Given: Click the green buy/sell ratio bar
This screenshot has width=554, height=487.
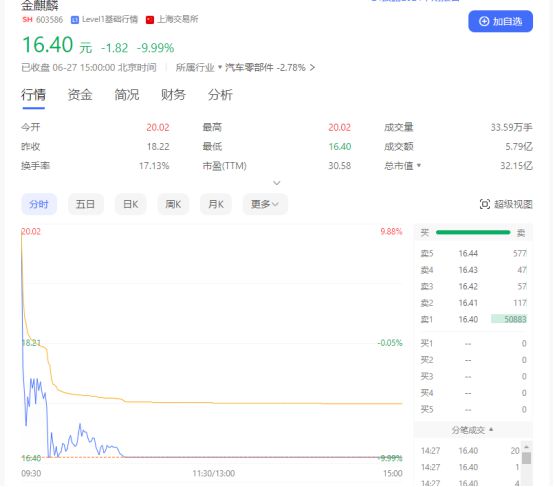Looking at the screenshot, I should (x=473, y=233).
